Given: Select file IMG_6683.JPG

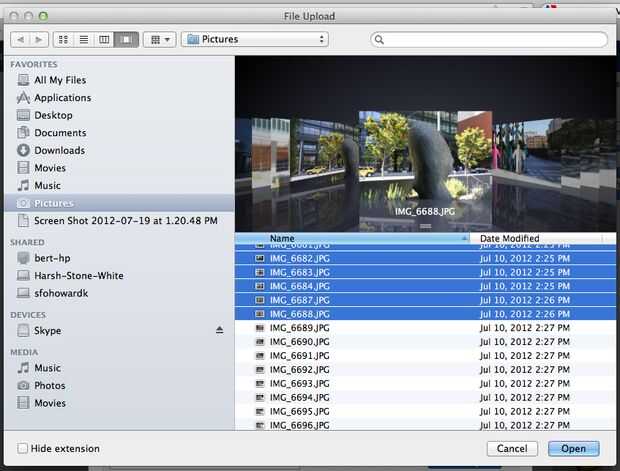Looking at the screenshot, I should (425, 272).
